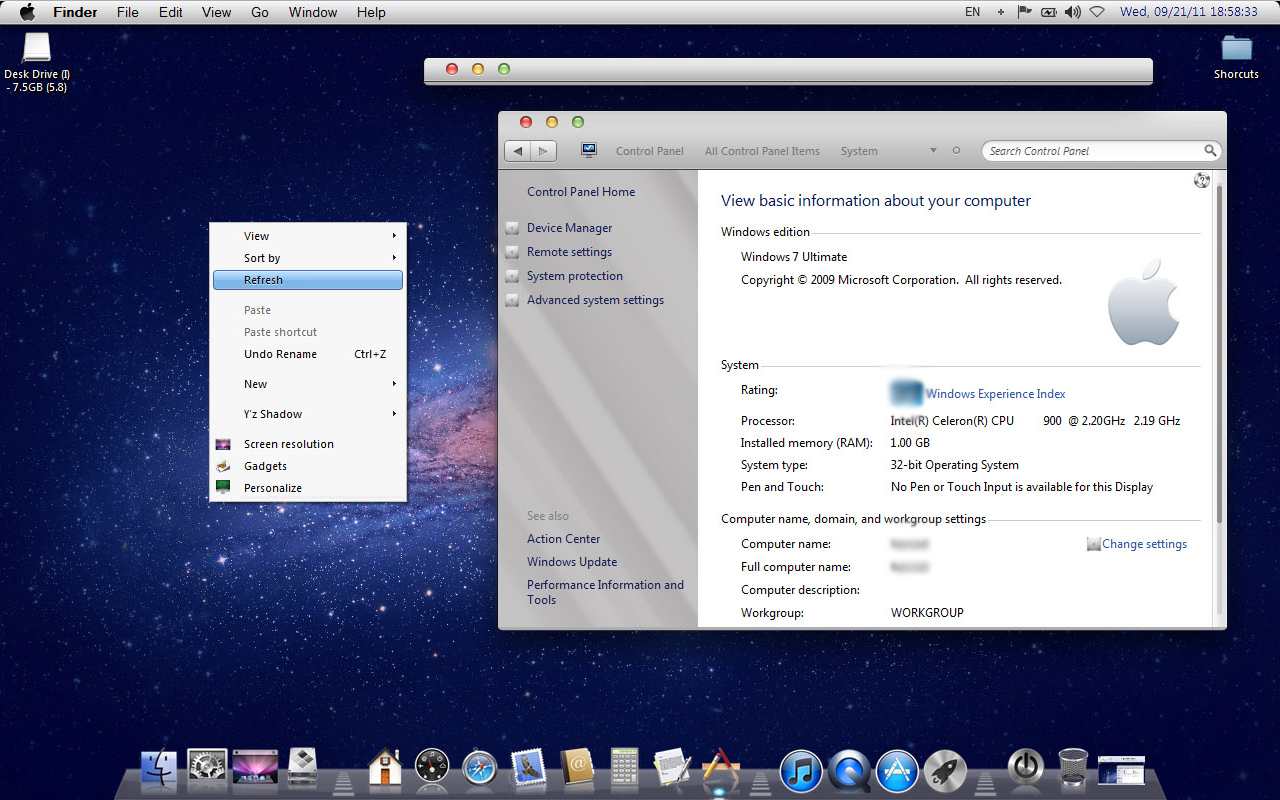Click the network icon in the menu bar
Image resolution: width=1280 pixels, height=800 pixels.
point(1097,12)
